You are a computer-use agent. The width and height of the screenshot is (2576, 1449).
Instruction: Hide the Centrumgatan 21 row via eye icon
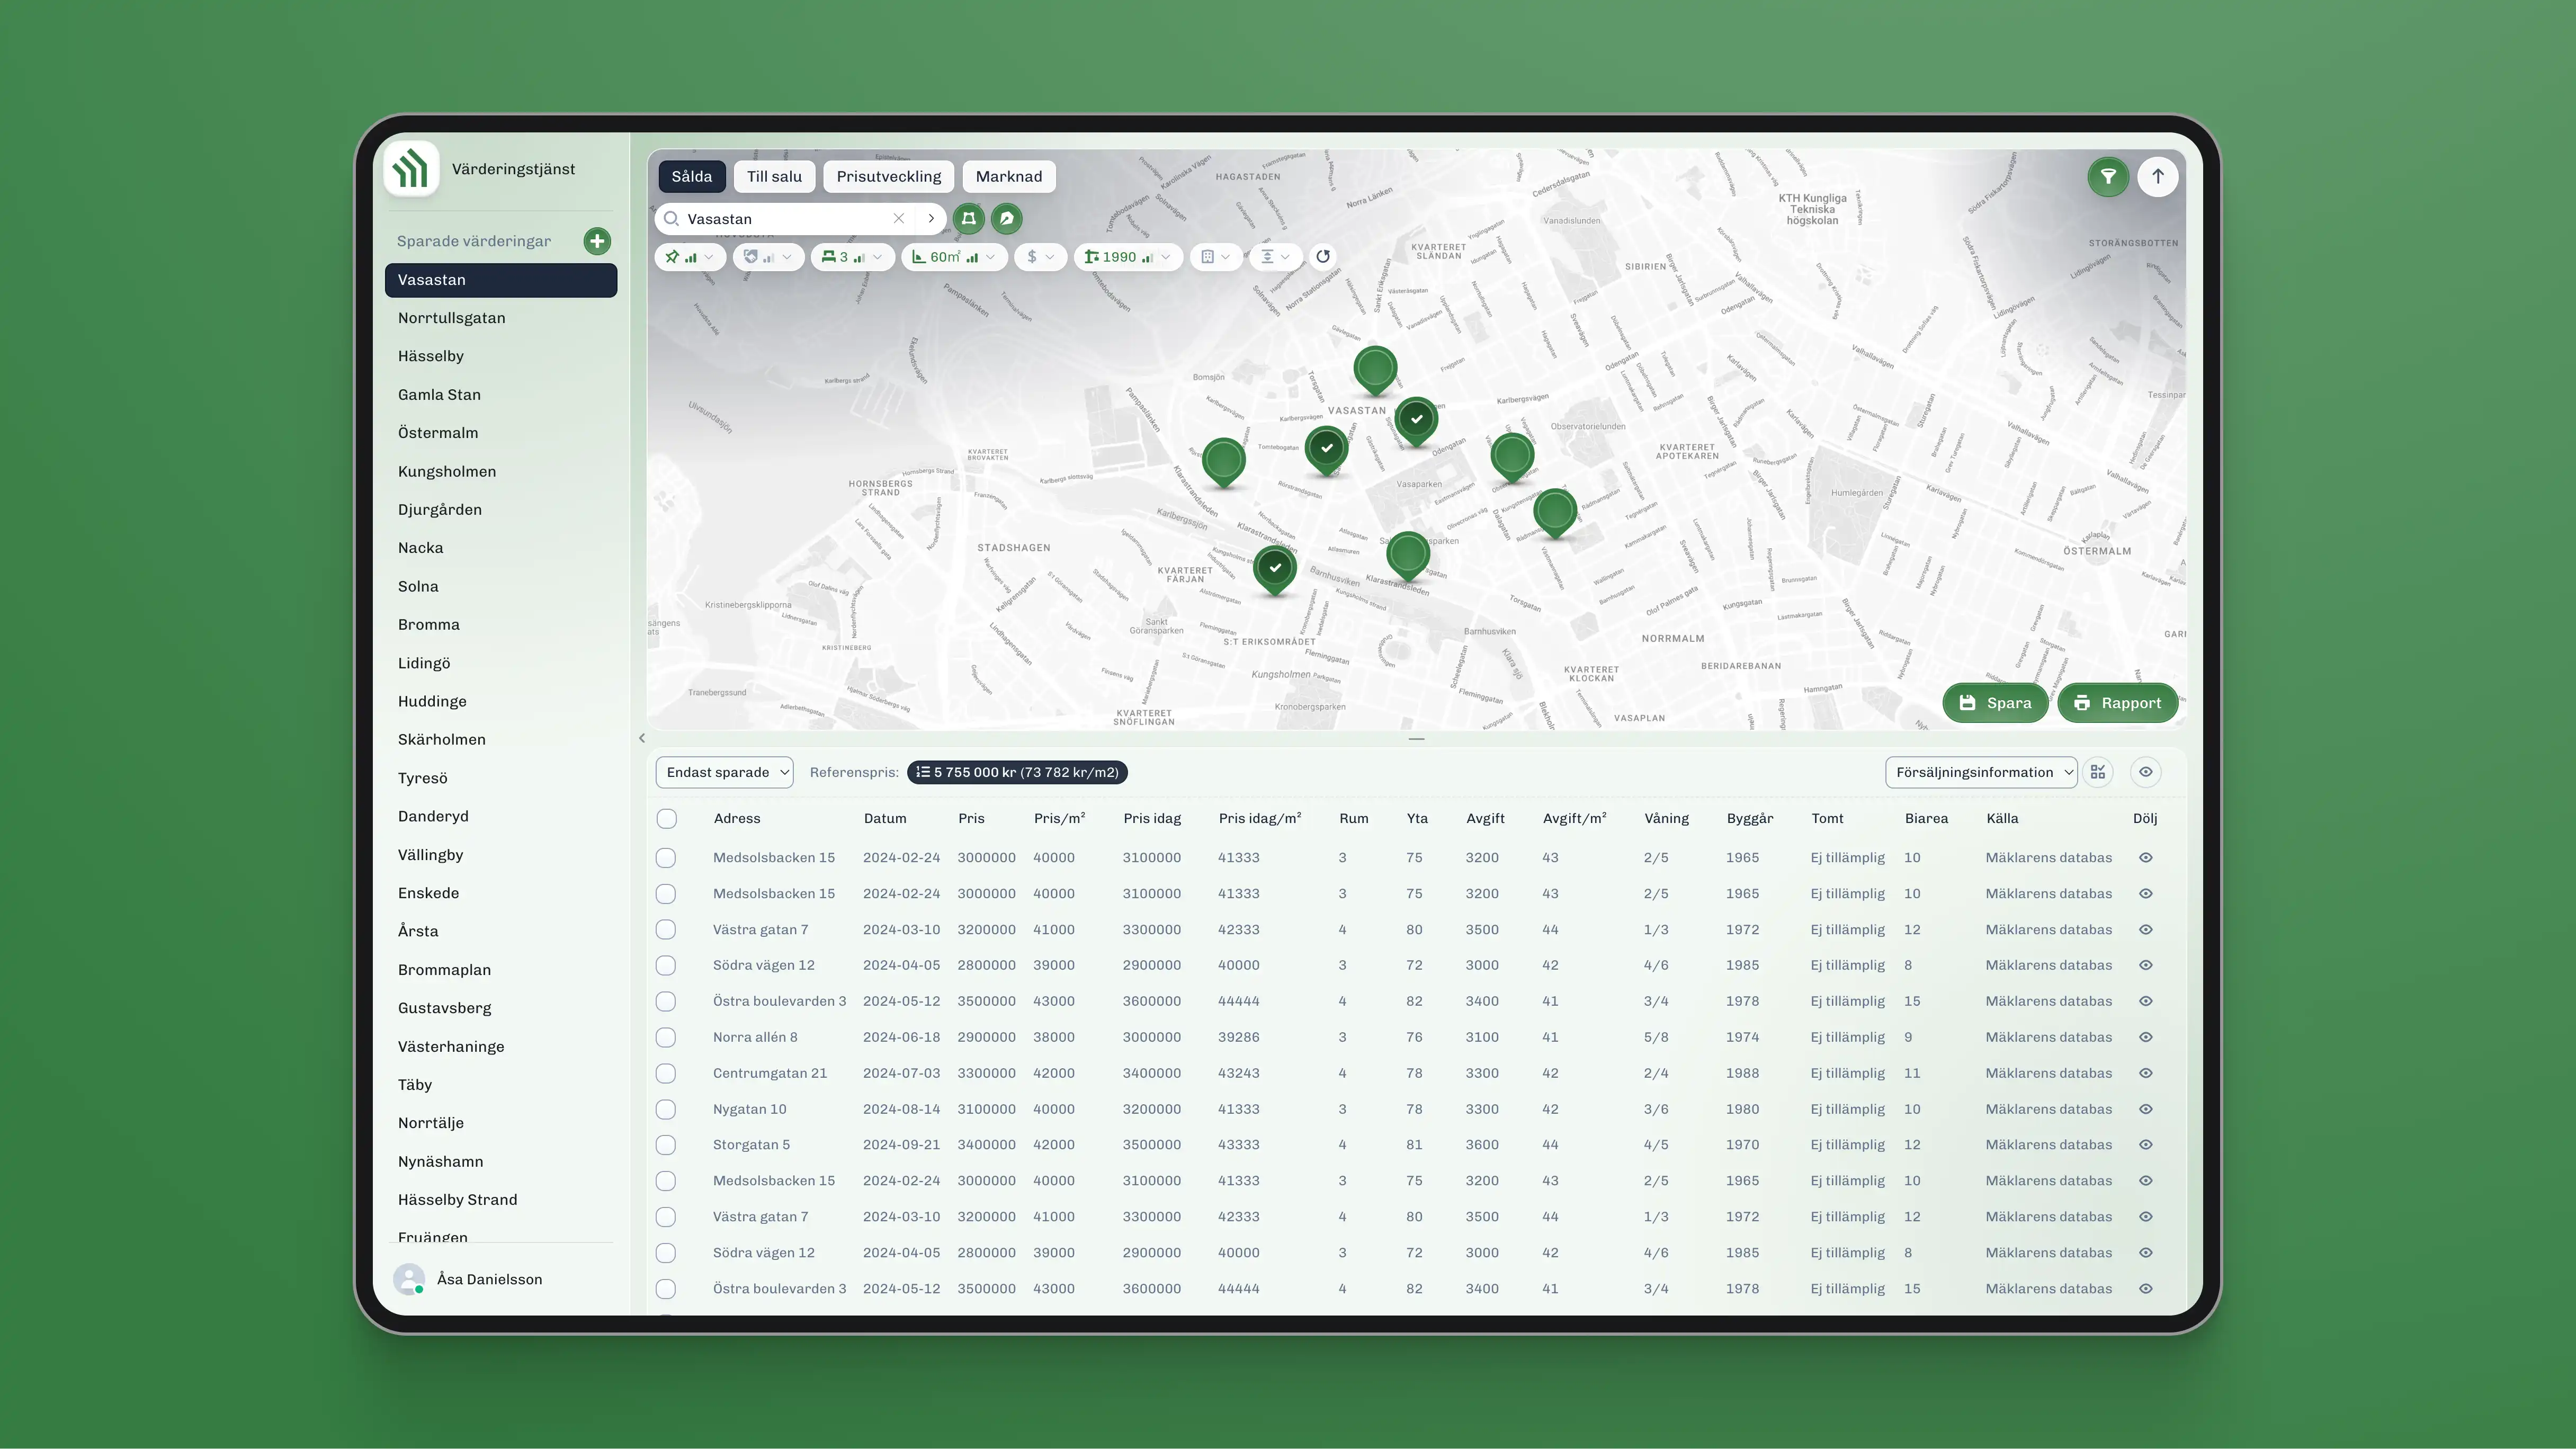tap(2145, 1073)
